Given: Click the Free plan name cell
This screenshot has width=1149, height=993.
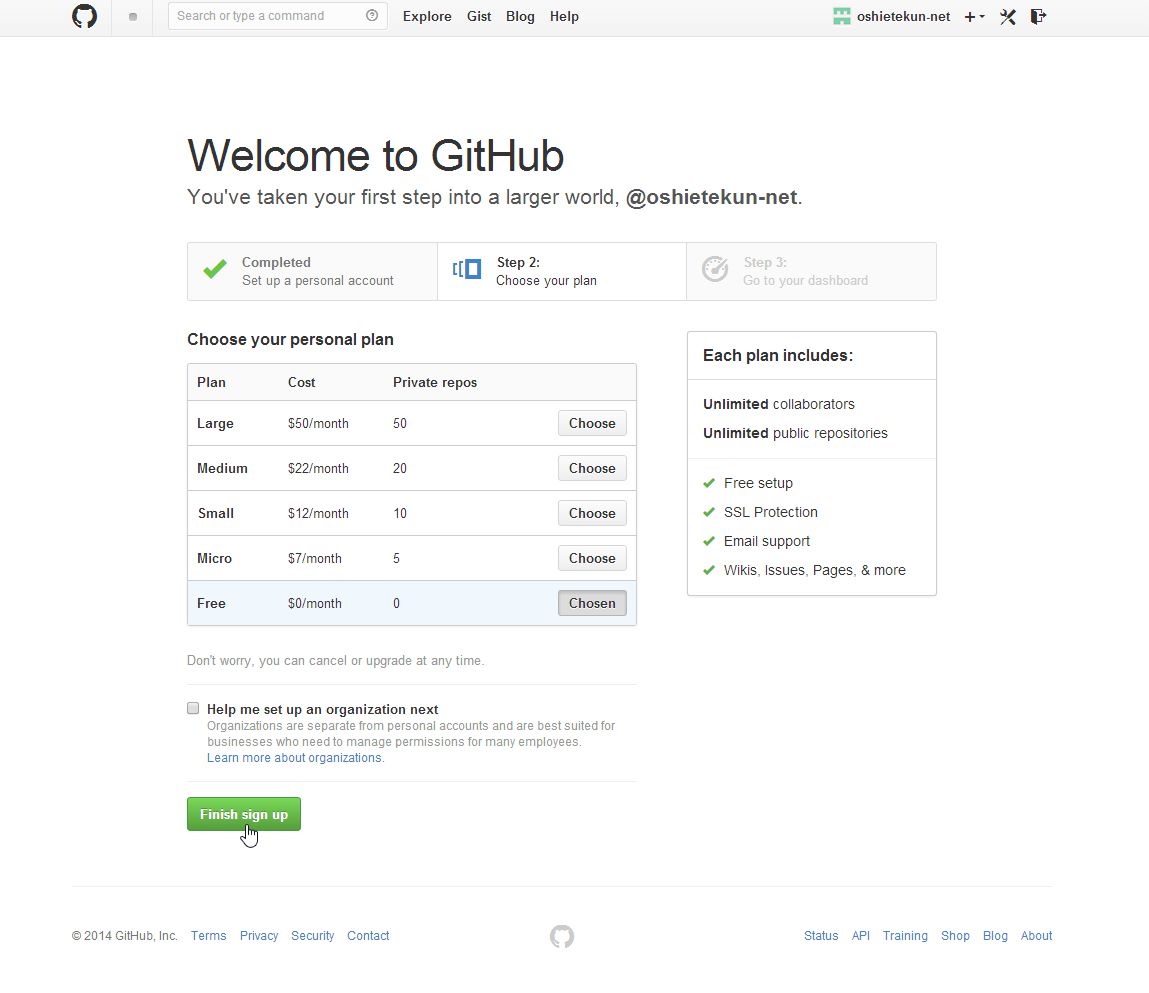Looking at the screenshot, I should 211,603.
